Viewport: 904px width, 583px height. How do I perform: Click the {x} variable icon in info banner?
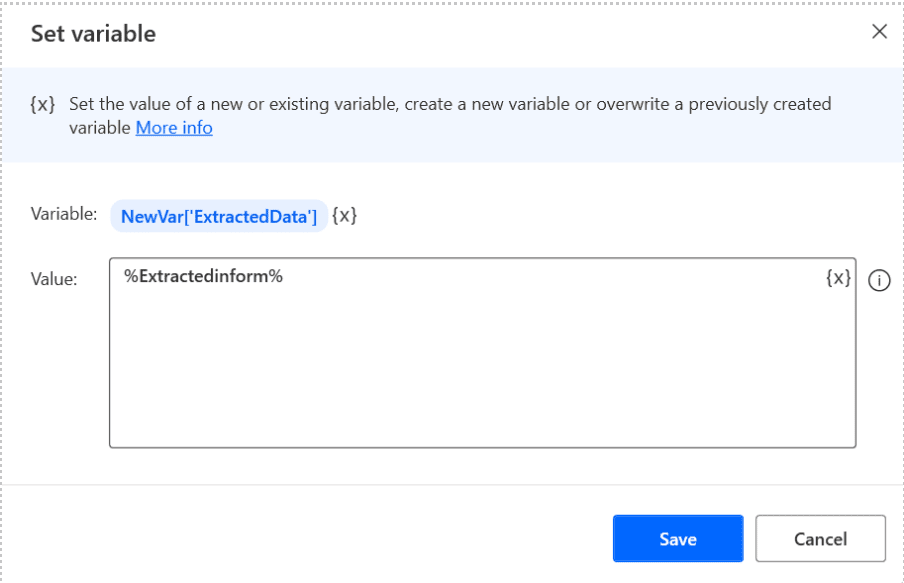tap(43, 104)
